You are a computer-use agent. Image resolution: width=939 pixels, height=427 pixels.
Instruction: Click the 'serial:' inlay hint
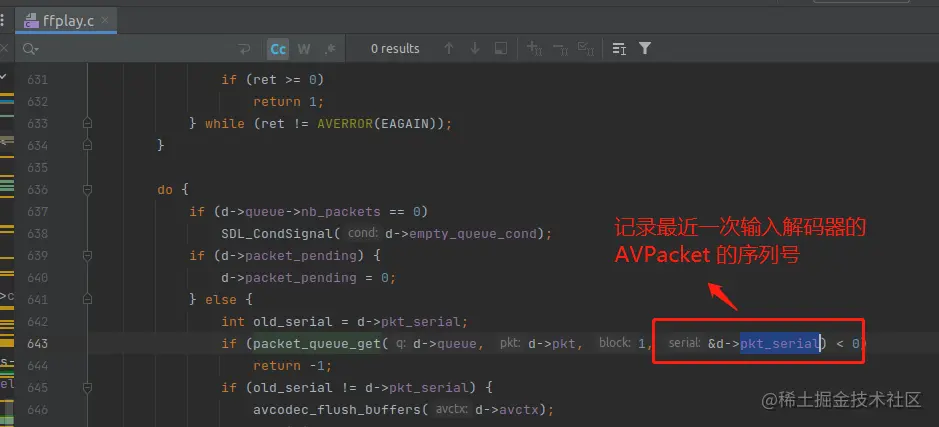click(684, 344)
